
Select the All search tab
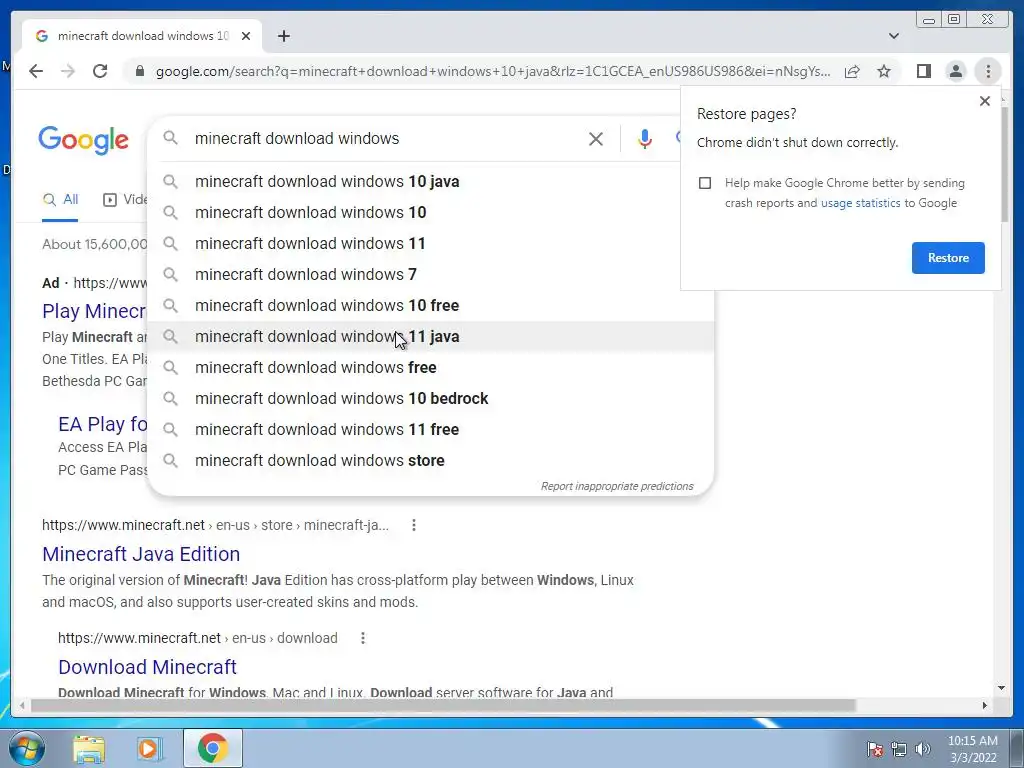61,200
